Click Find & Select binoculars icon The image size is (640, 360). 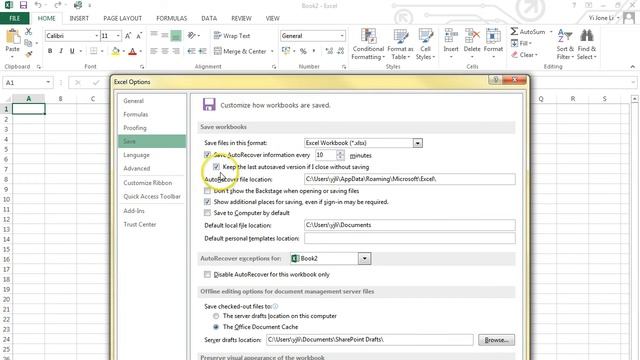(x=587, y=37)
